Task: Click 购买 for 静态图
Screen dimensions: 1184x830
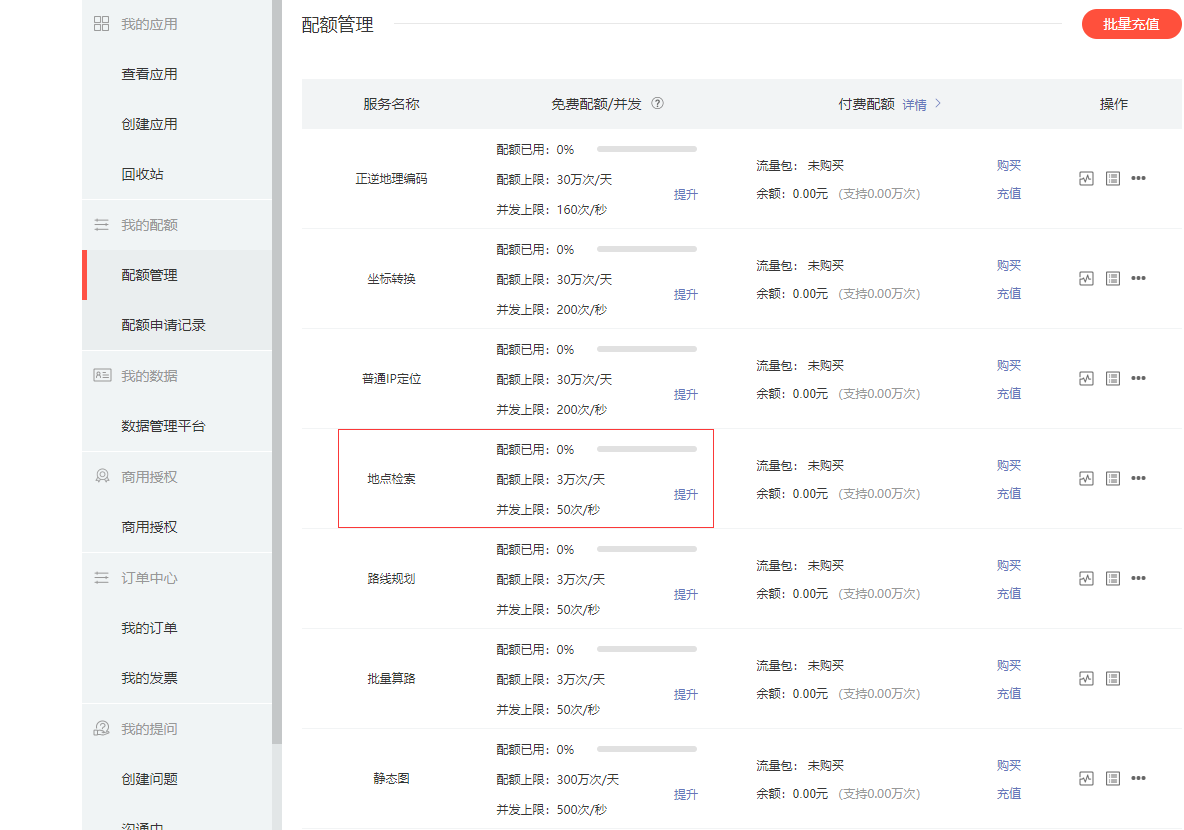Action: 1009,766
